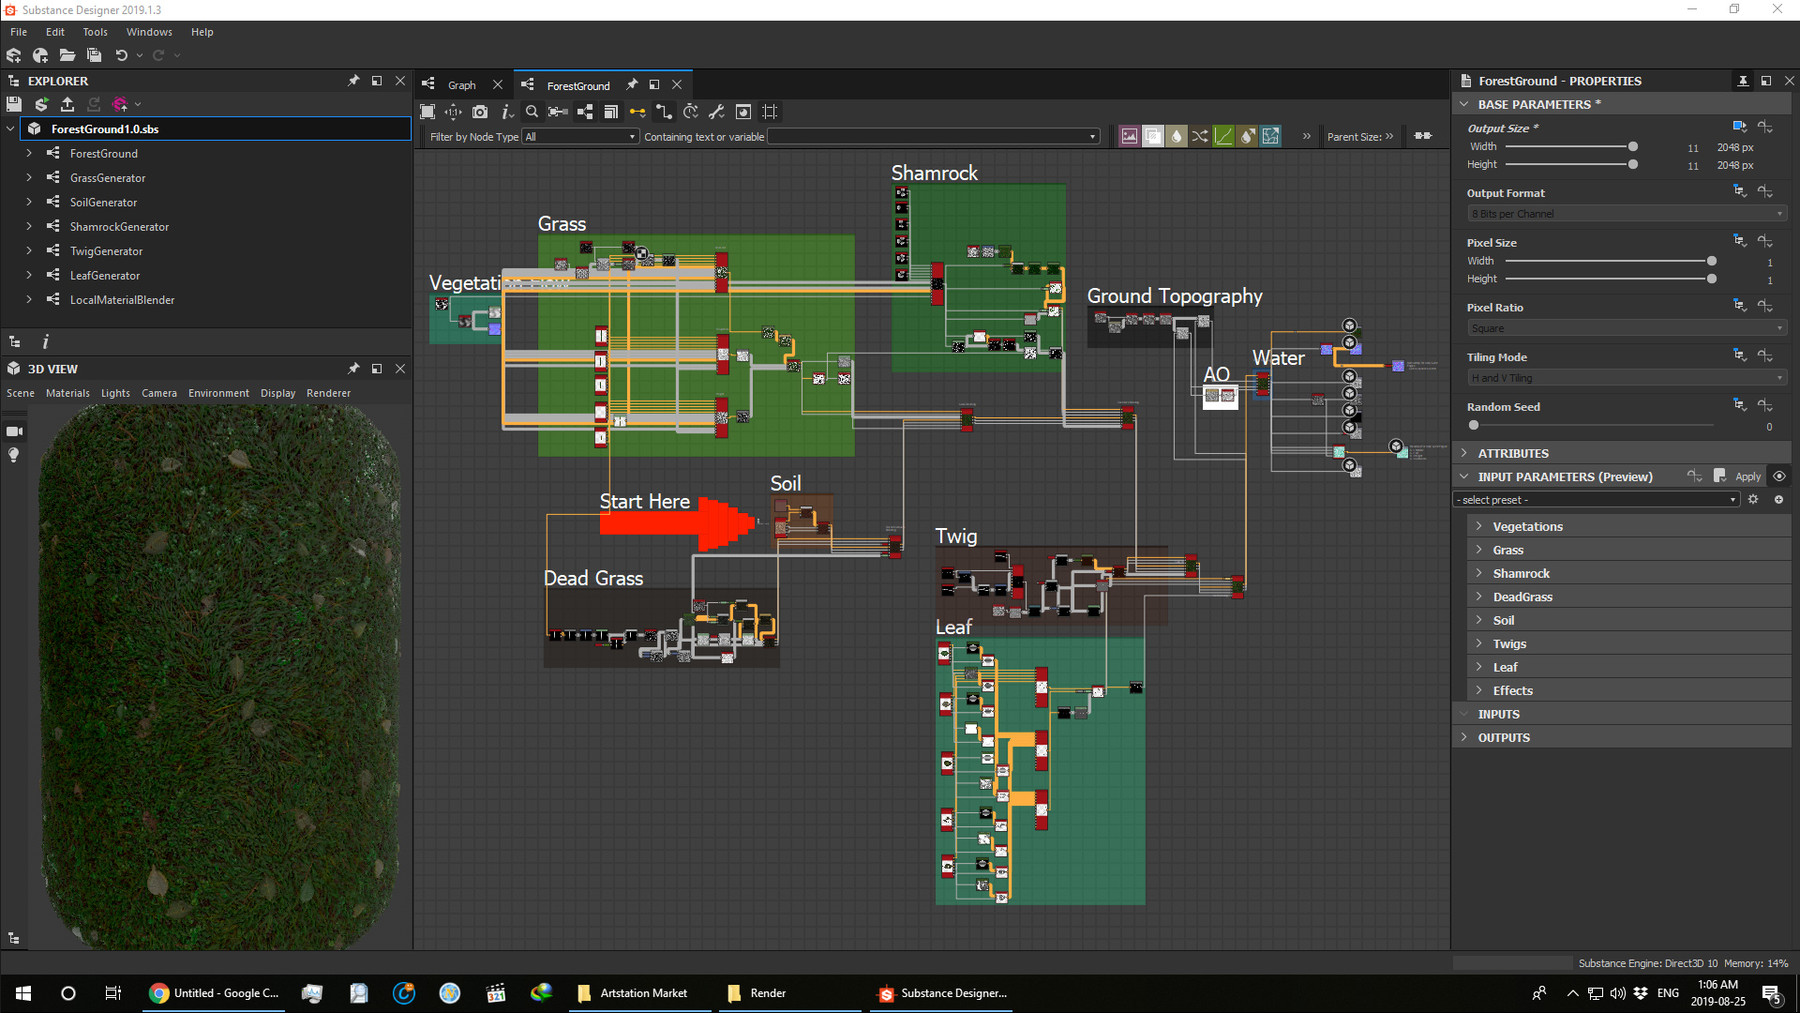Click the new substance icon in main toolbar

(14, 56)
